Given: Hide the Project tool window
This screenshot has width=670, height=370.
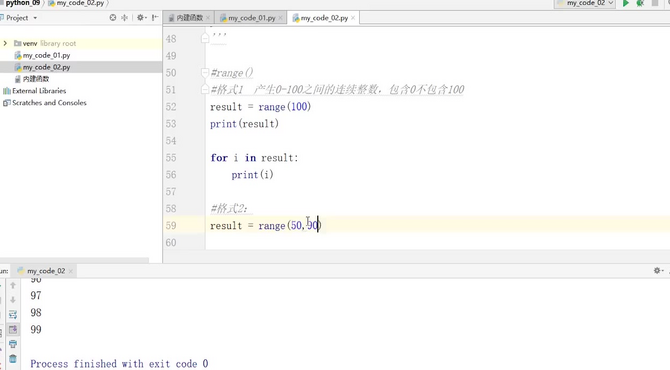Looking at the screenshot, I should click(155, 18).
